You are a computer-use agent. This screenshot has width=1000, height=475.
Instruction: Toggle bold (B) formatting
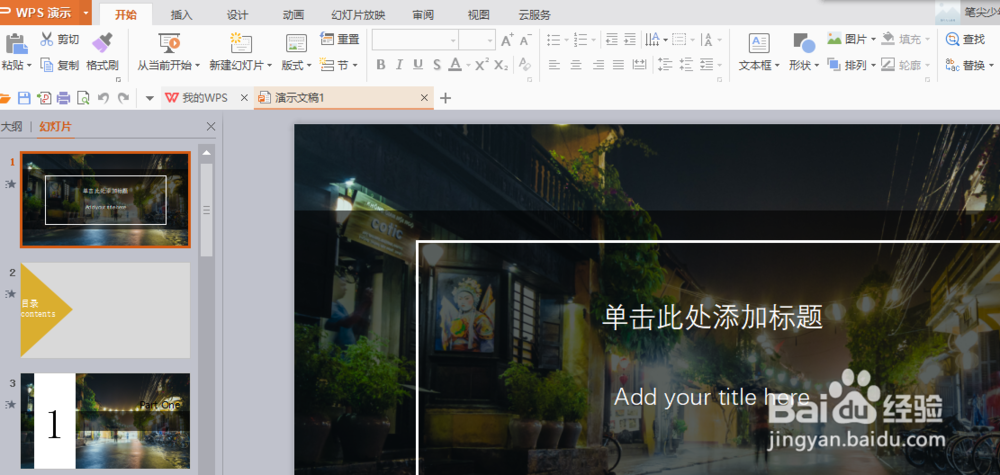(x=381, y=64)
